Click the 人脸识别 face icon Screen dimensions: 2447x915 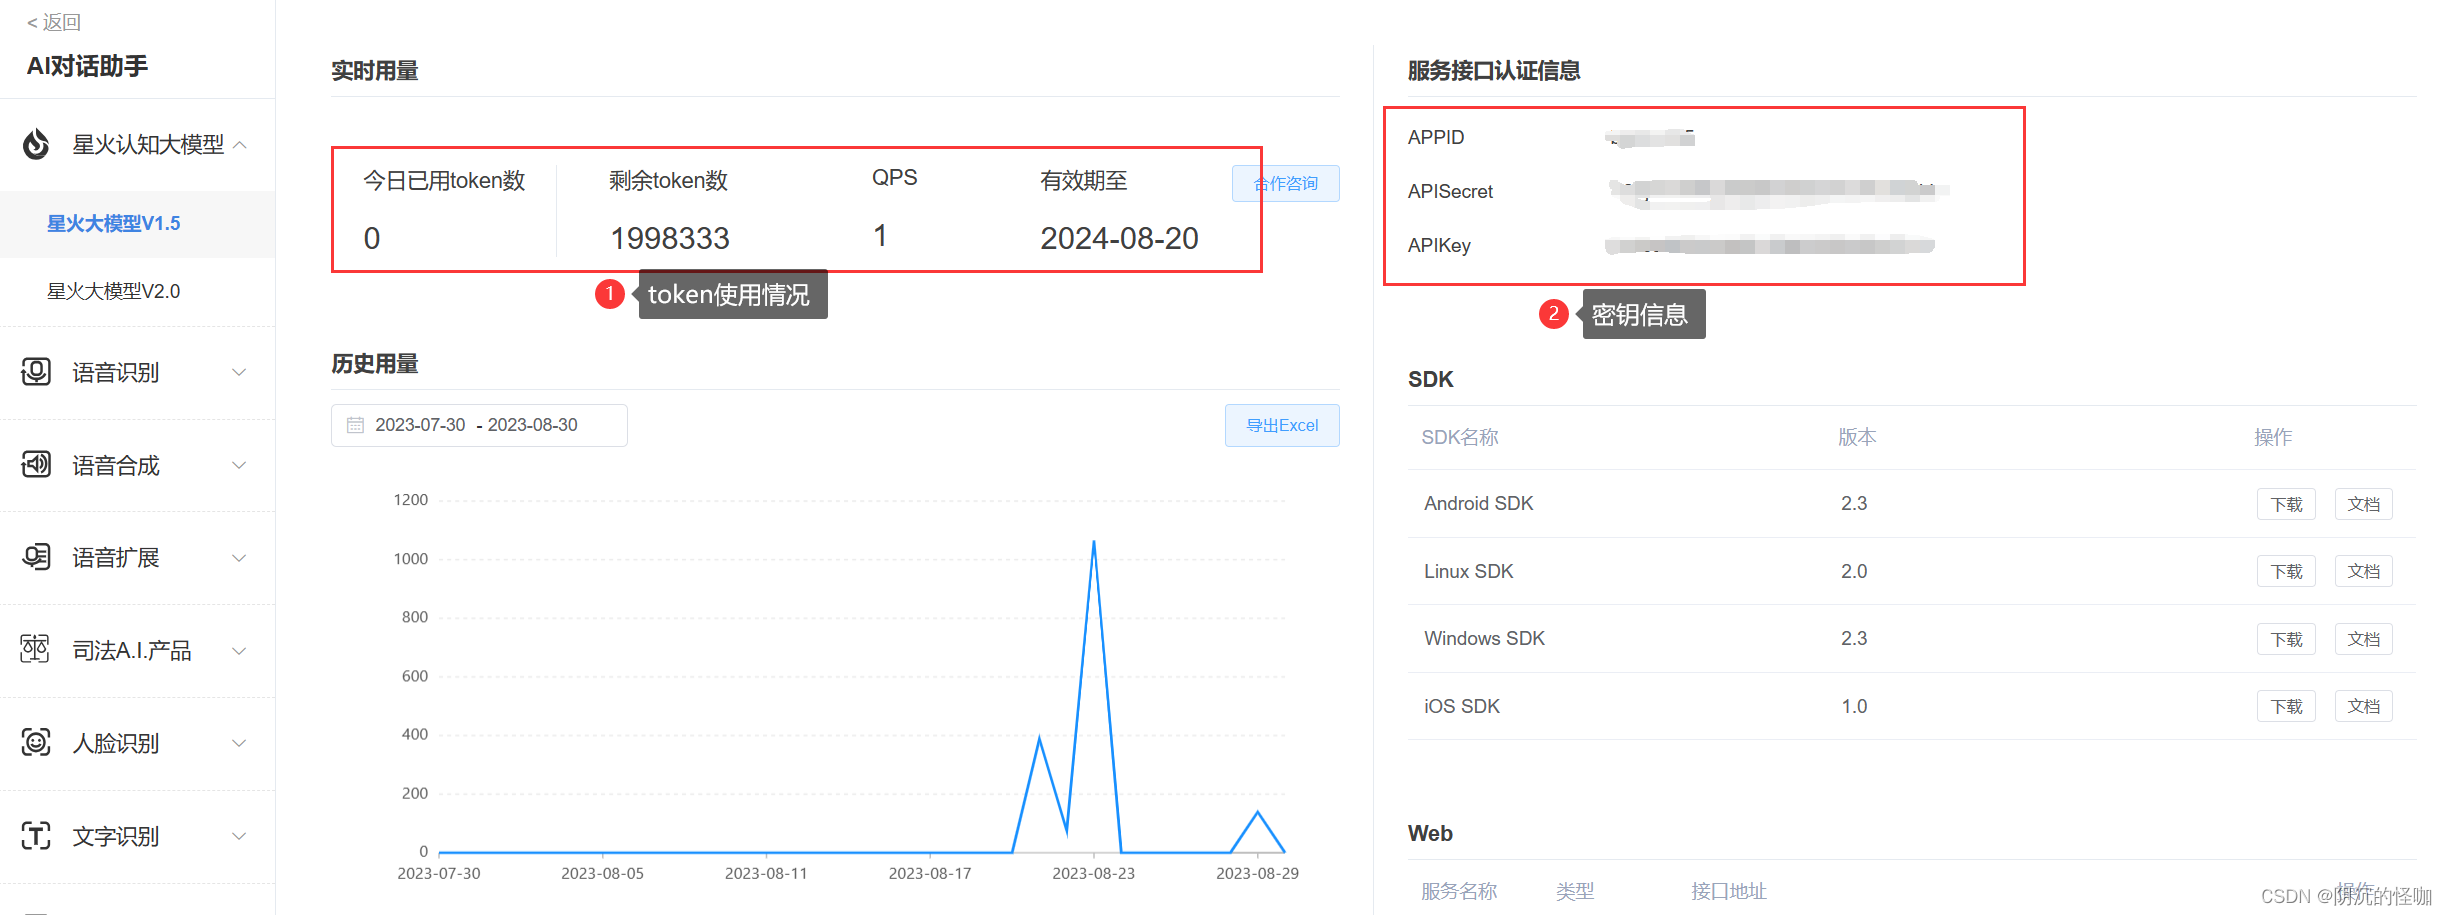coord(36,743)
